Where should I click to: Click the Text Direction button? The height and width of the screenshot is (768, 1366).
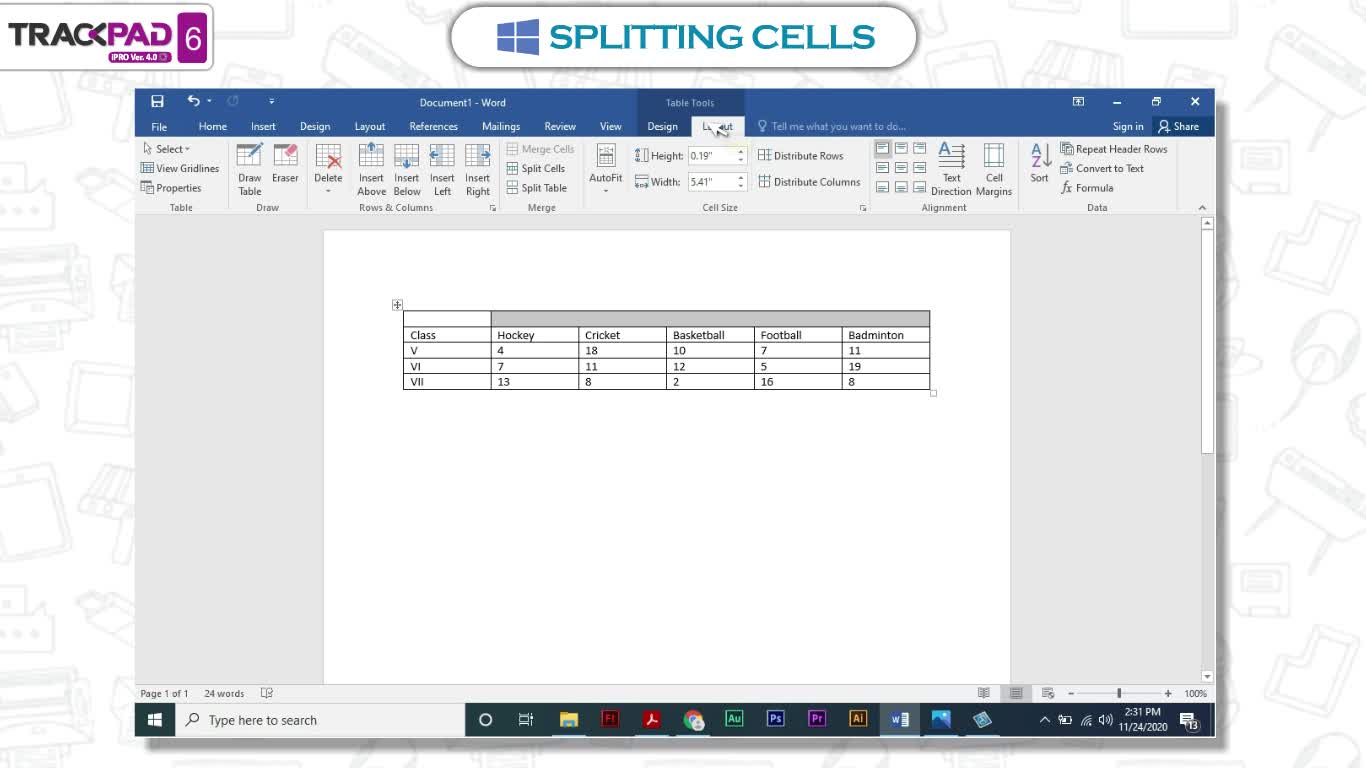coord(951,169)
